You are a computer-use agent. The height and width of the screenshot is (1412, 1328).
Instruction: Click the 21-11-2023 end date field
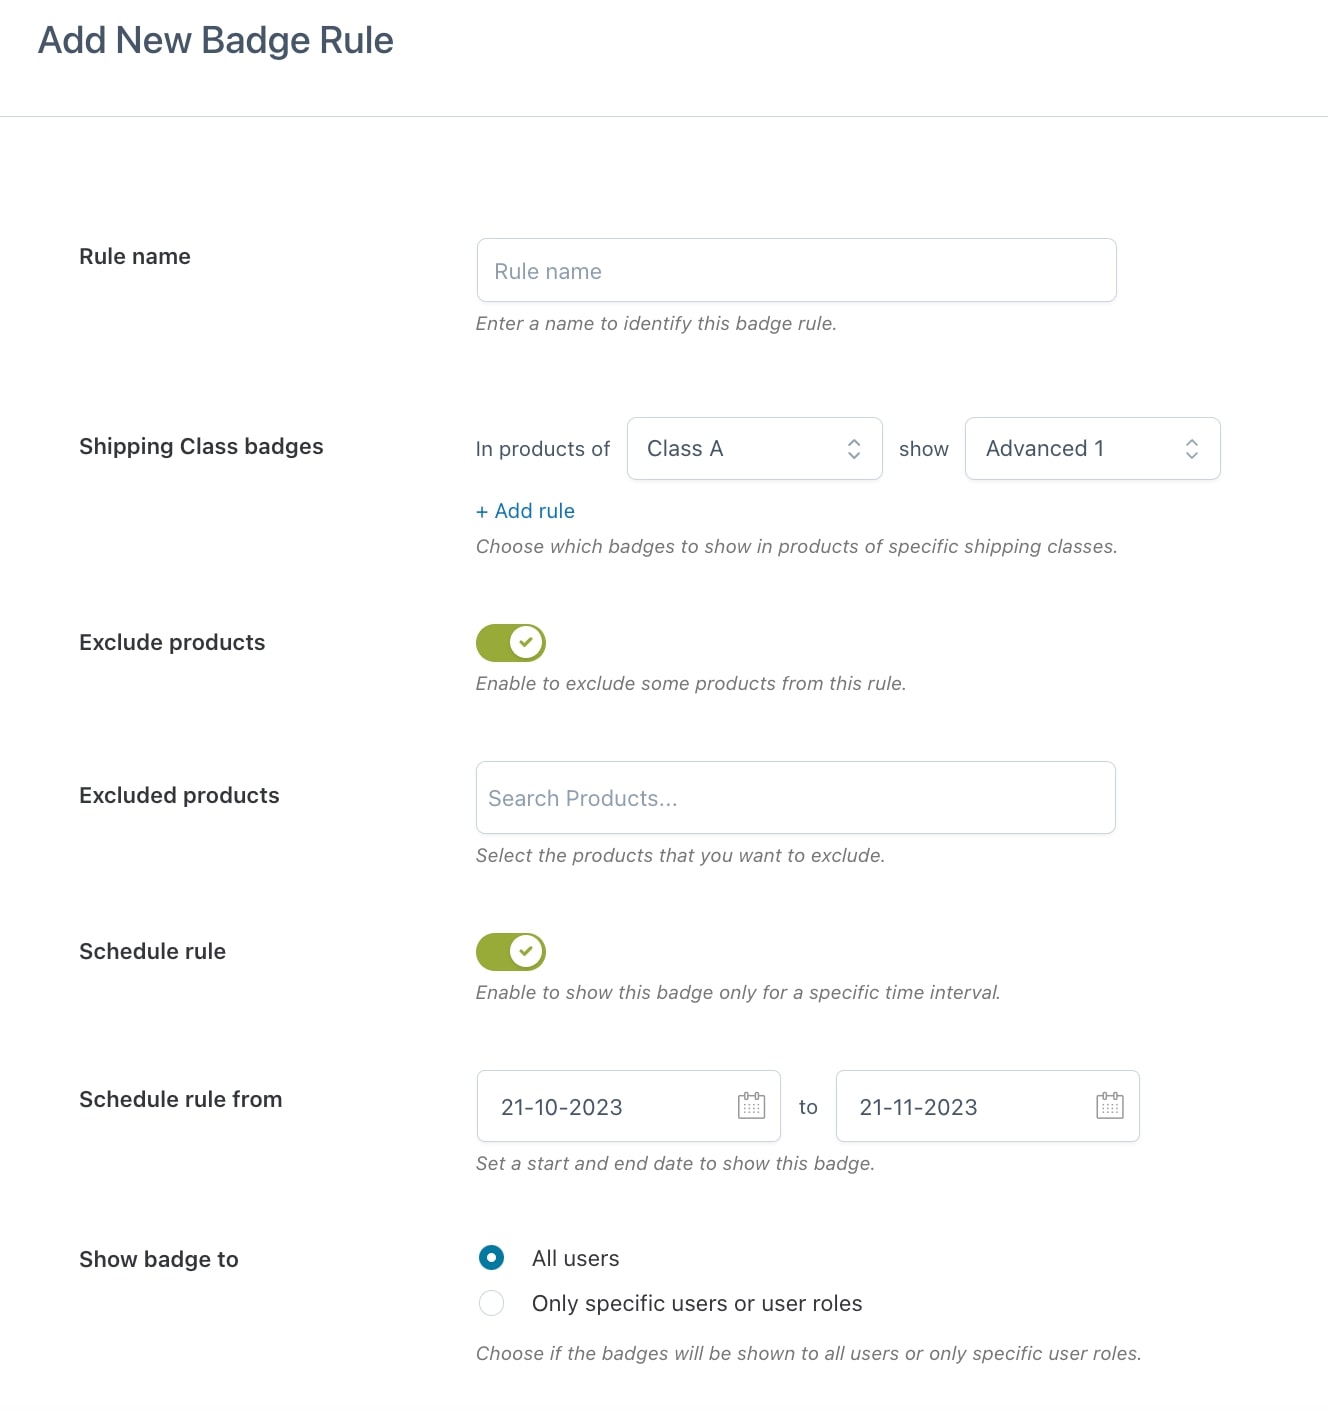click(x=988, y=1106)
